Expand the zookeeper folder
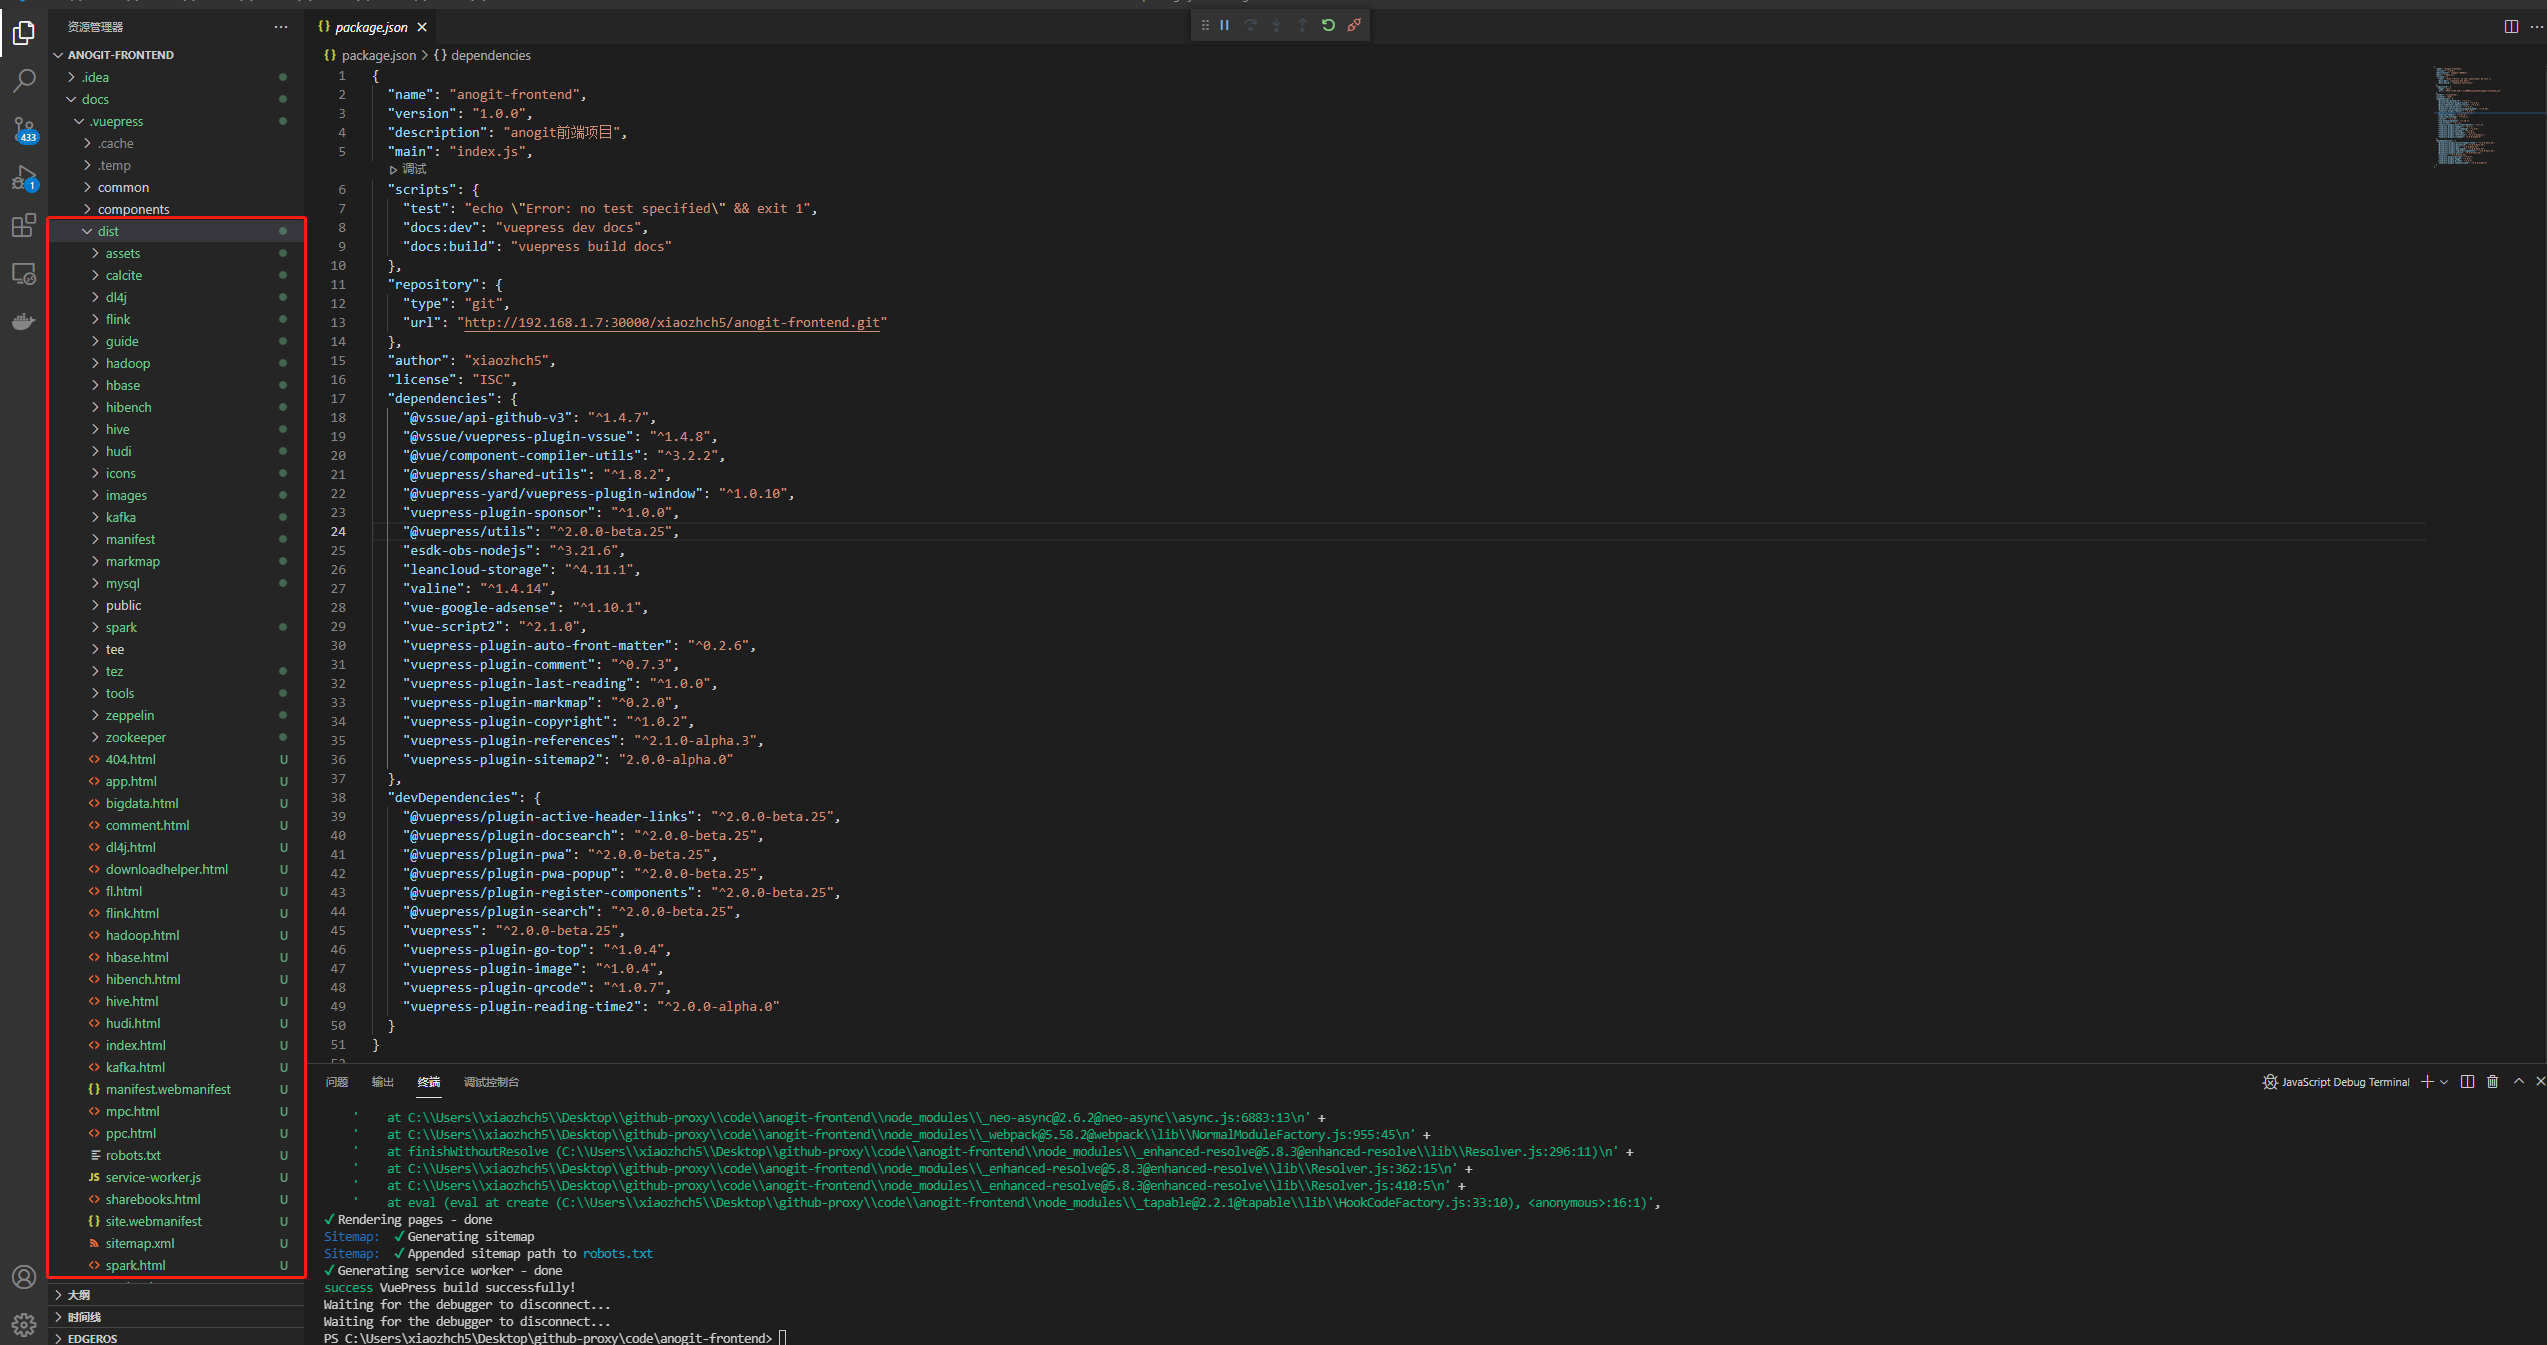The height and width of the screenshot is (1345, 2547). 177,737
